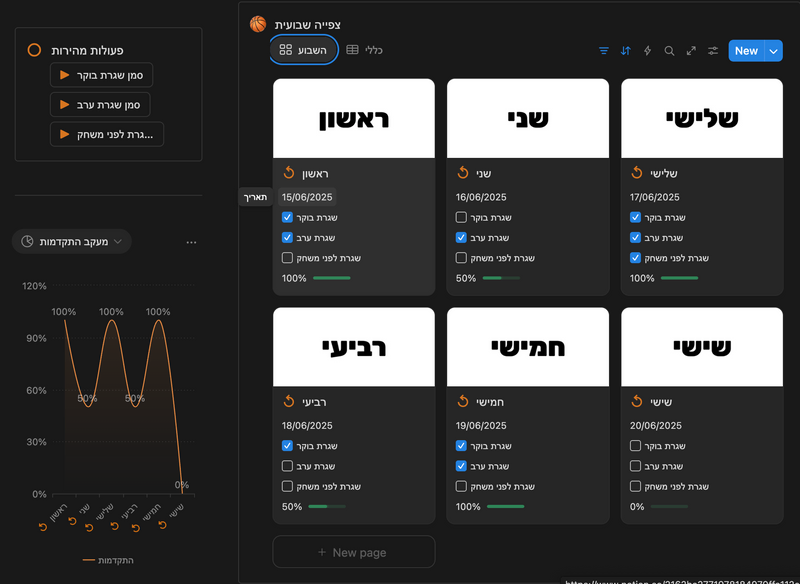Uncheck שגרת בוקר on the ראשון card

pos(287,217)
